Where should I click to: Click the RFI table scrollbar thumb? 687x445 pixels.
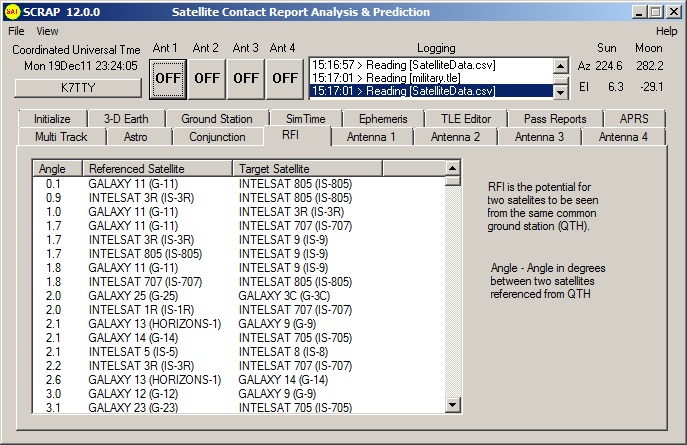coord(453,180)
